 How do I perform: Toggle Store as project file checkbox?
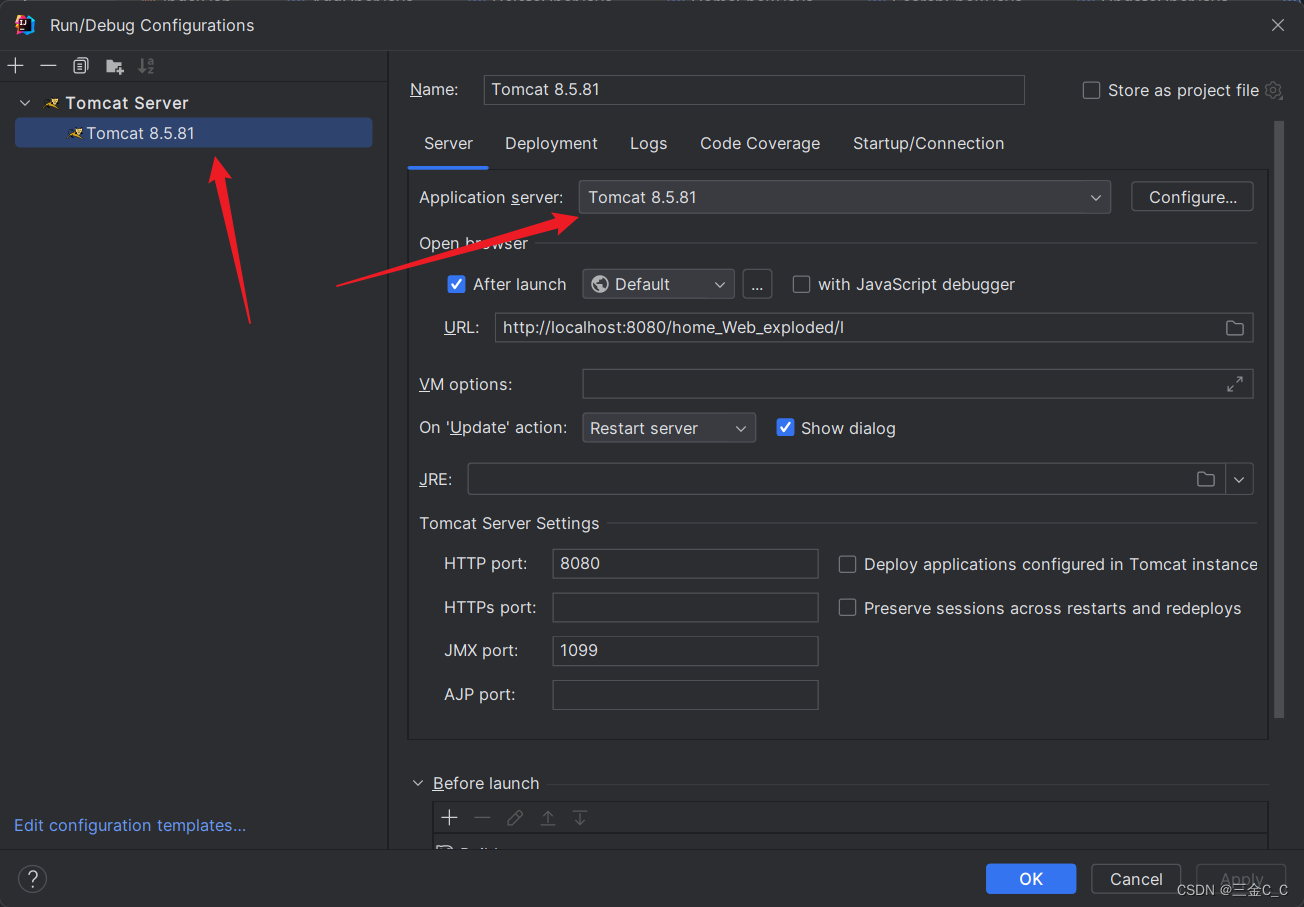1091,90
